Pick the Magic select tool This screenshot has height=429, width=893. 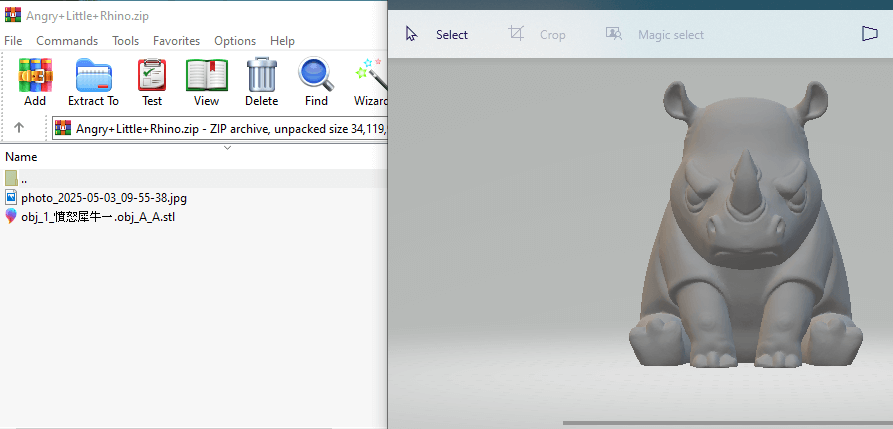(x=655, y=35)
